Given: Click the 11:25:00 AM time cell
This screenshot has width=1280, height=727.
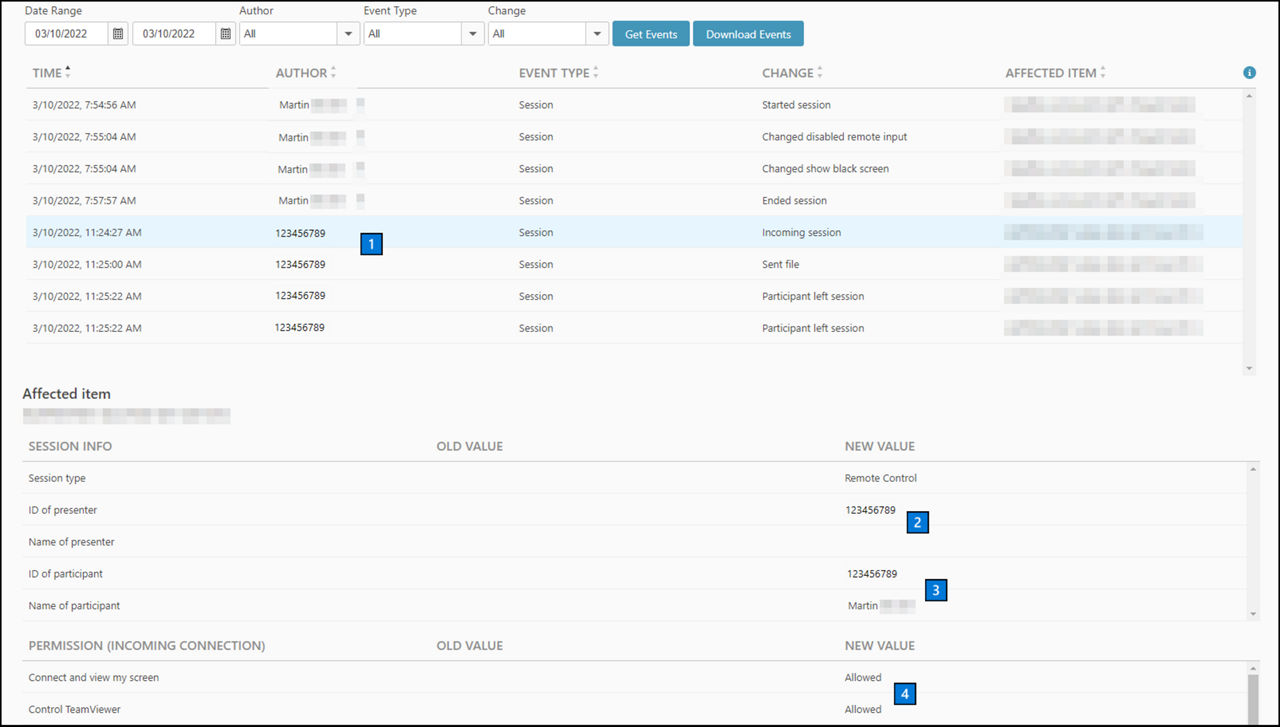Looking at the screenshot, I should click(87, 265).
